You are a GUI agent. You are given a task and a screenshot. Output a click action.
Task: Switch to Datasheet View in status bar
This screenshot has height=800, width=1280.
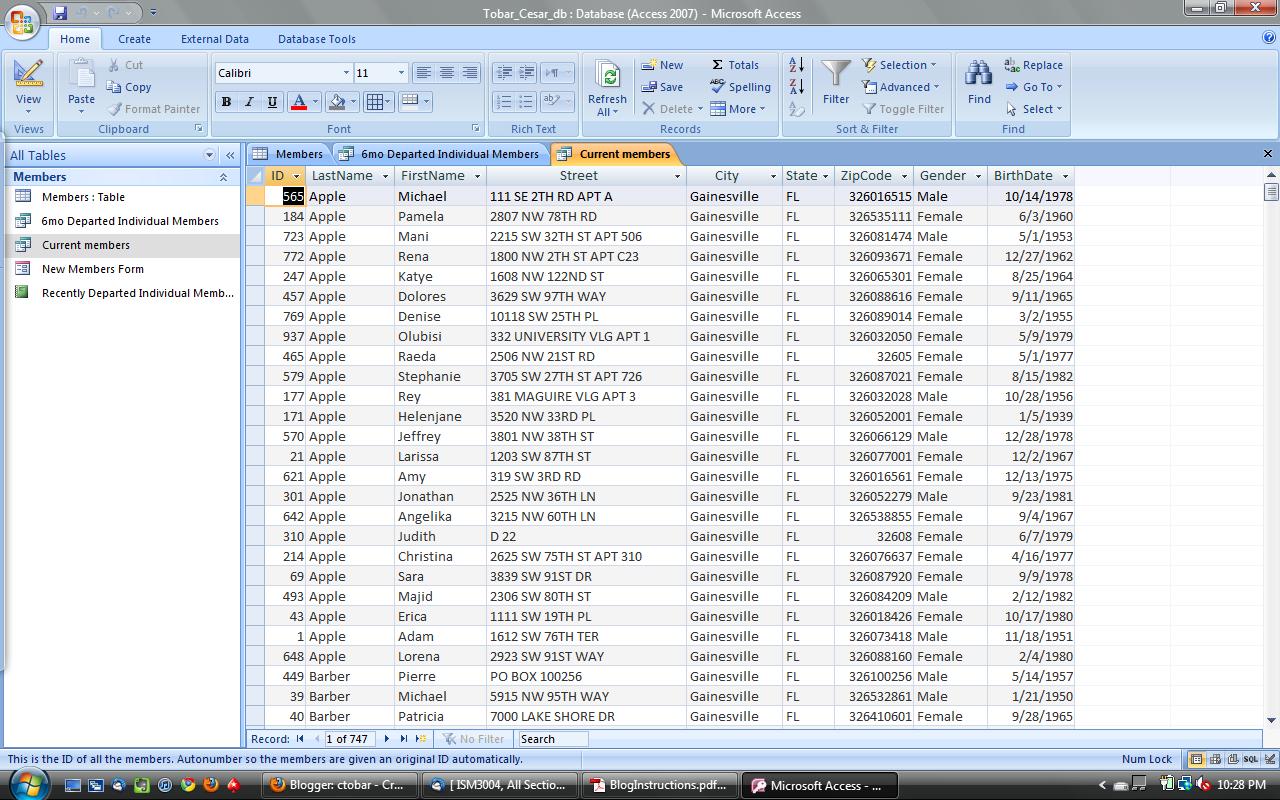1197,759
